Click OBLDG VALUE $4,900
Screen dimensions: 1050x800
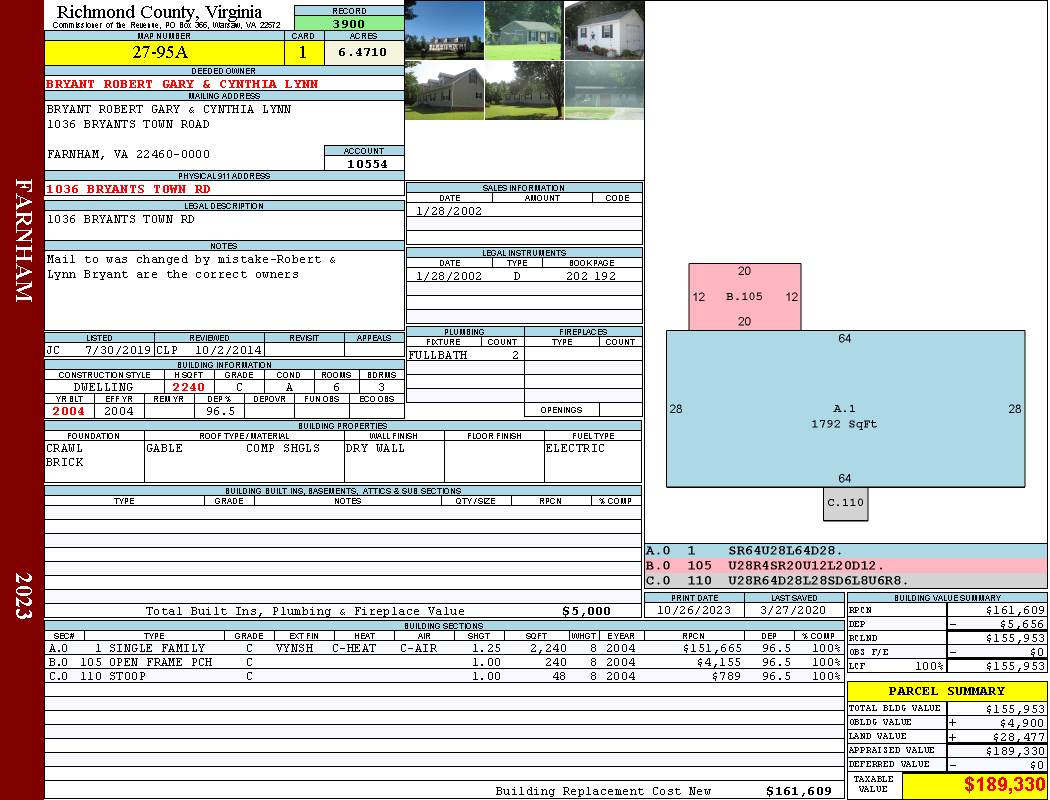pos(1022,722)
